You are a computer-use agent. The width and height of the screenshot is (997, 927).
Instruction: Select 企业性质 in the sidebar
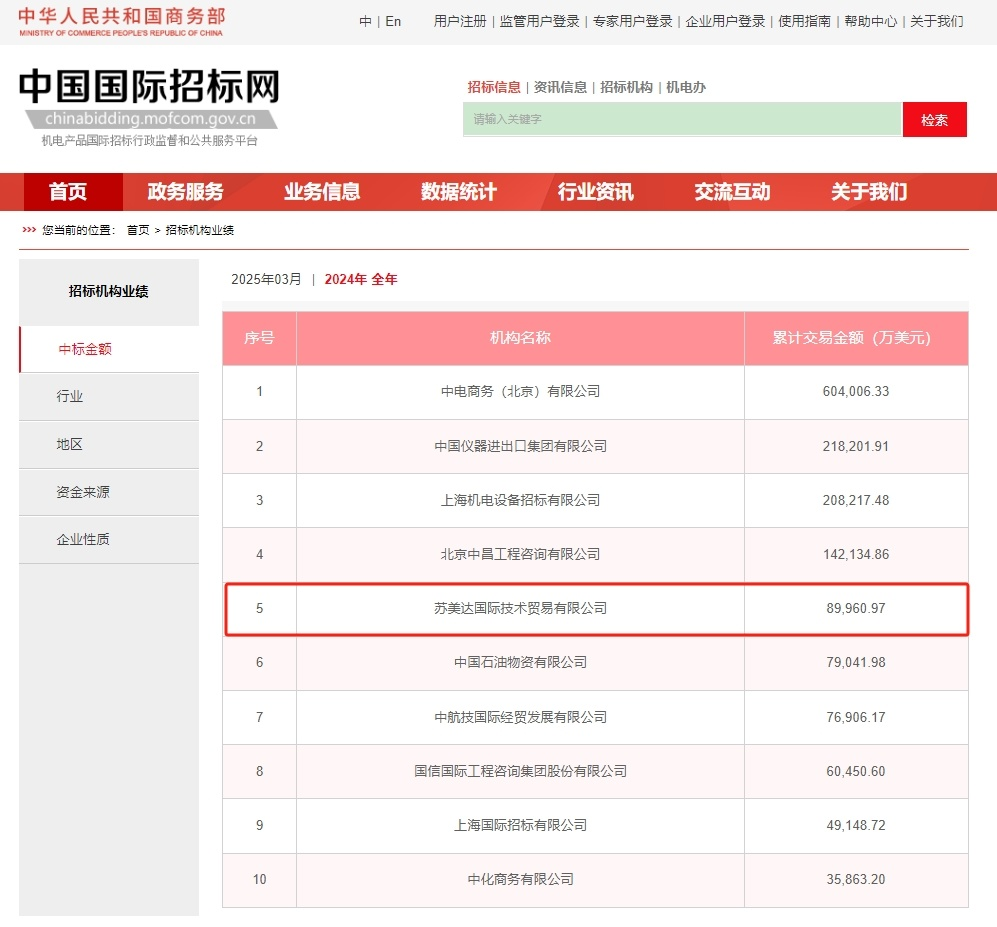pyautogui.click(x=109, y=539)
